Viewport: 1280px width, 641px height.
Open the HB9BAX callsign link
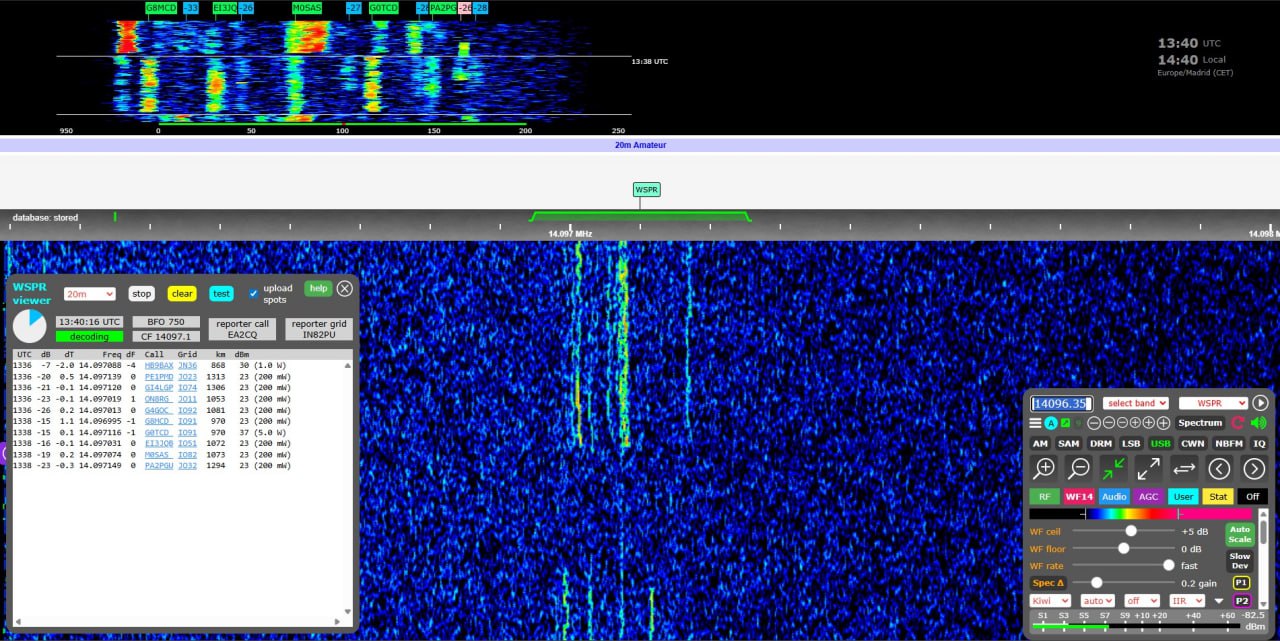[158, 366]
